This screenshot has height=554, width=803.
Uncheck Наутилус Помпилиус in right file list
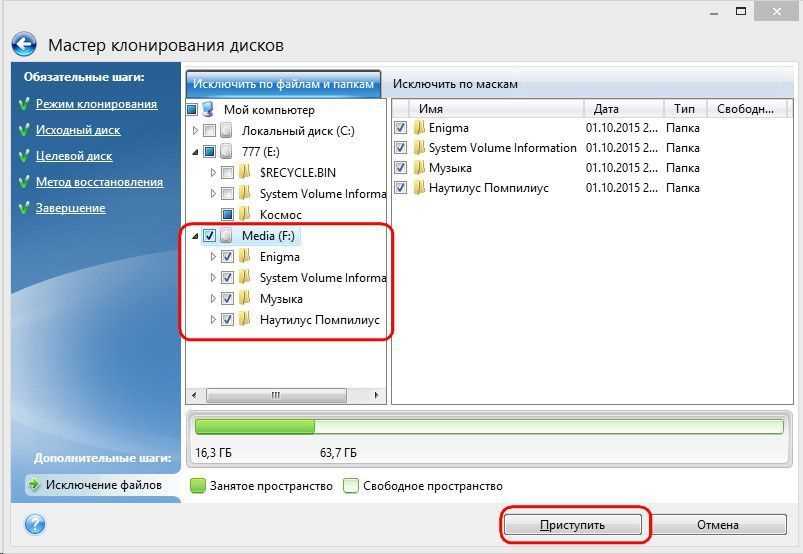400,187
